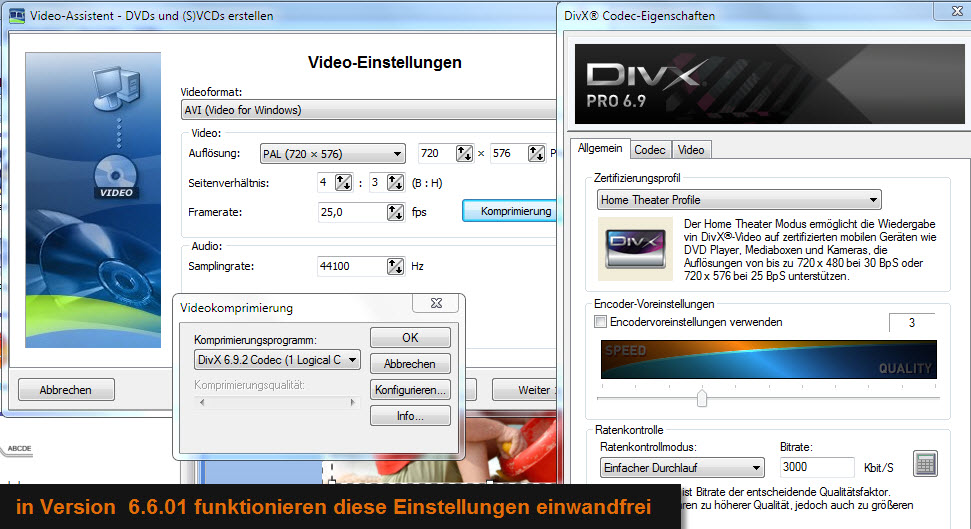Open the Home Theater Profile dropdown

[x=739, y=200]
